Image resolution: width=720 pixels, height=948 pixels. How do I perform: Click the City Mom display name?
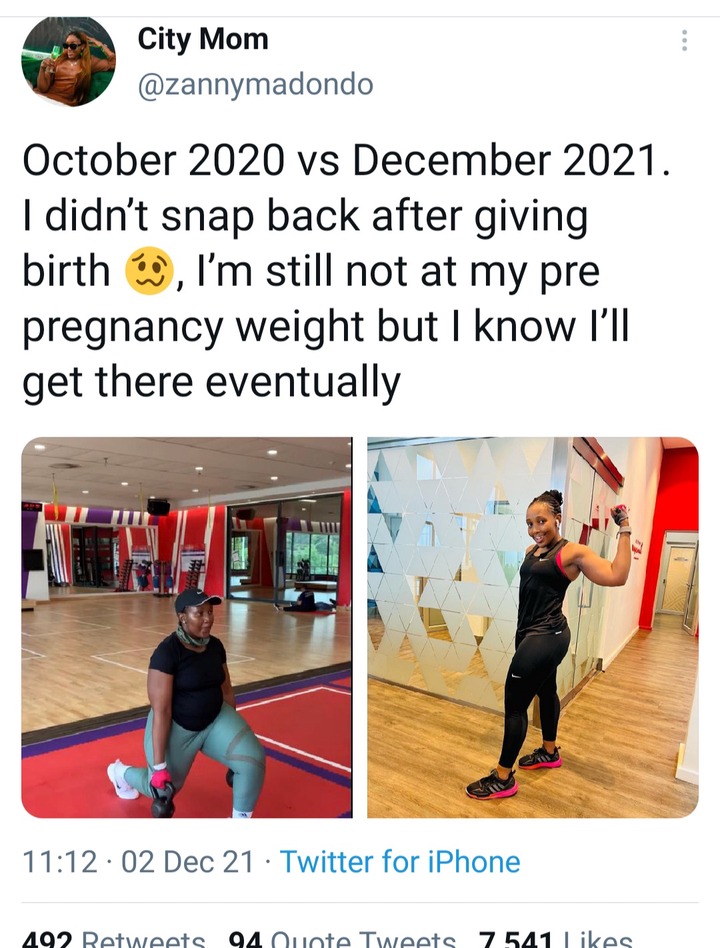(x=203, y=39)
